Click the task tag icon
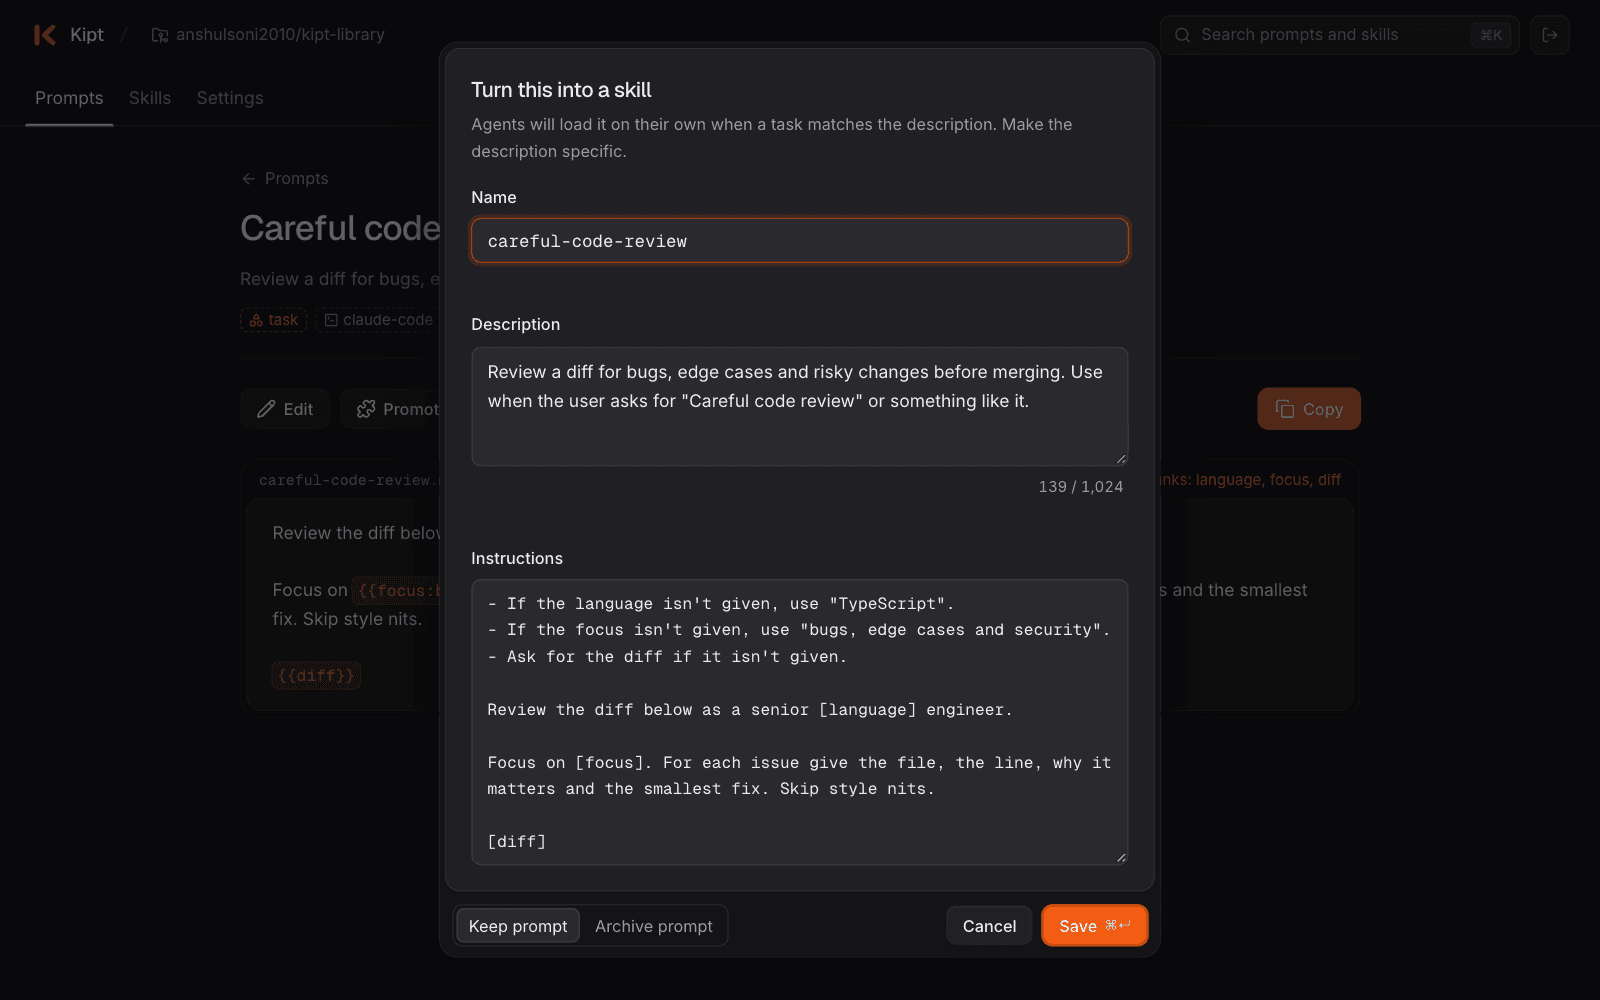The image size is (1600, 1000). click(256, 320)
